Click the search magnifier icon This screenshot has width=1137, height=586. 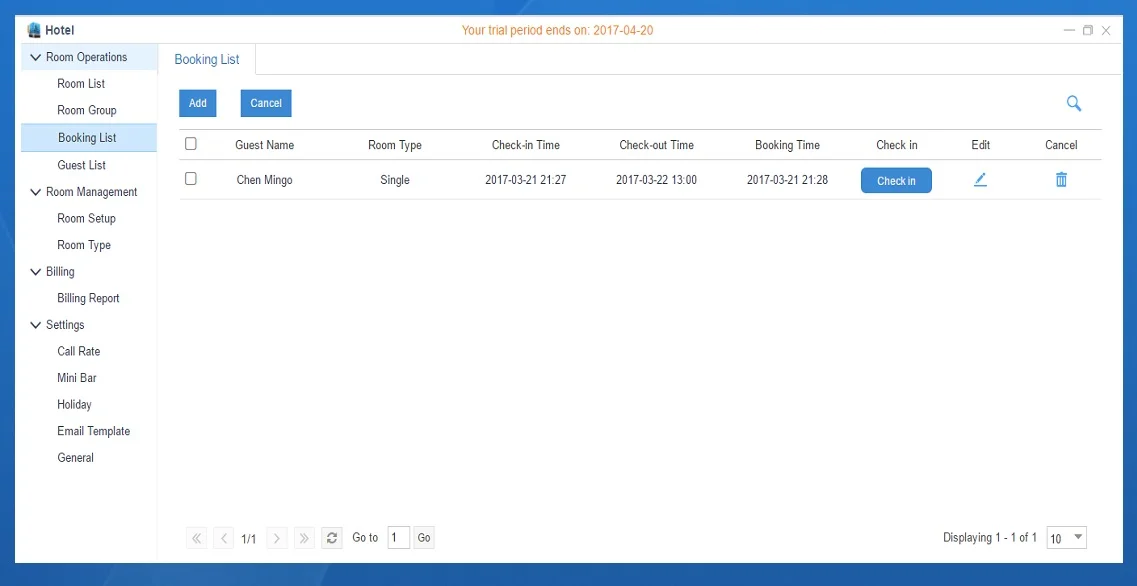point(1074,103)
